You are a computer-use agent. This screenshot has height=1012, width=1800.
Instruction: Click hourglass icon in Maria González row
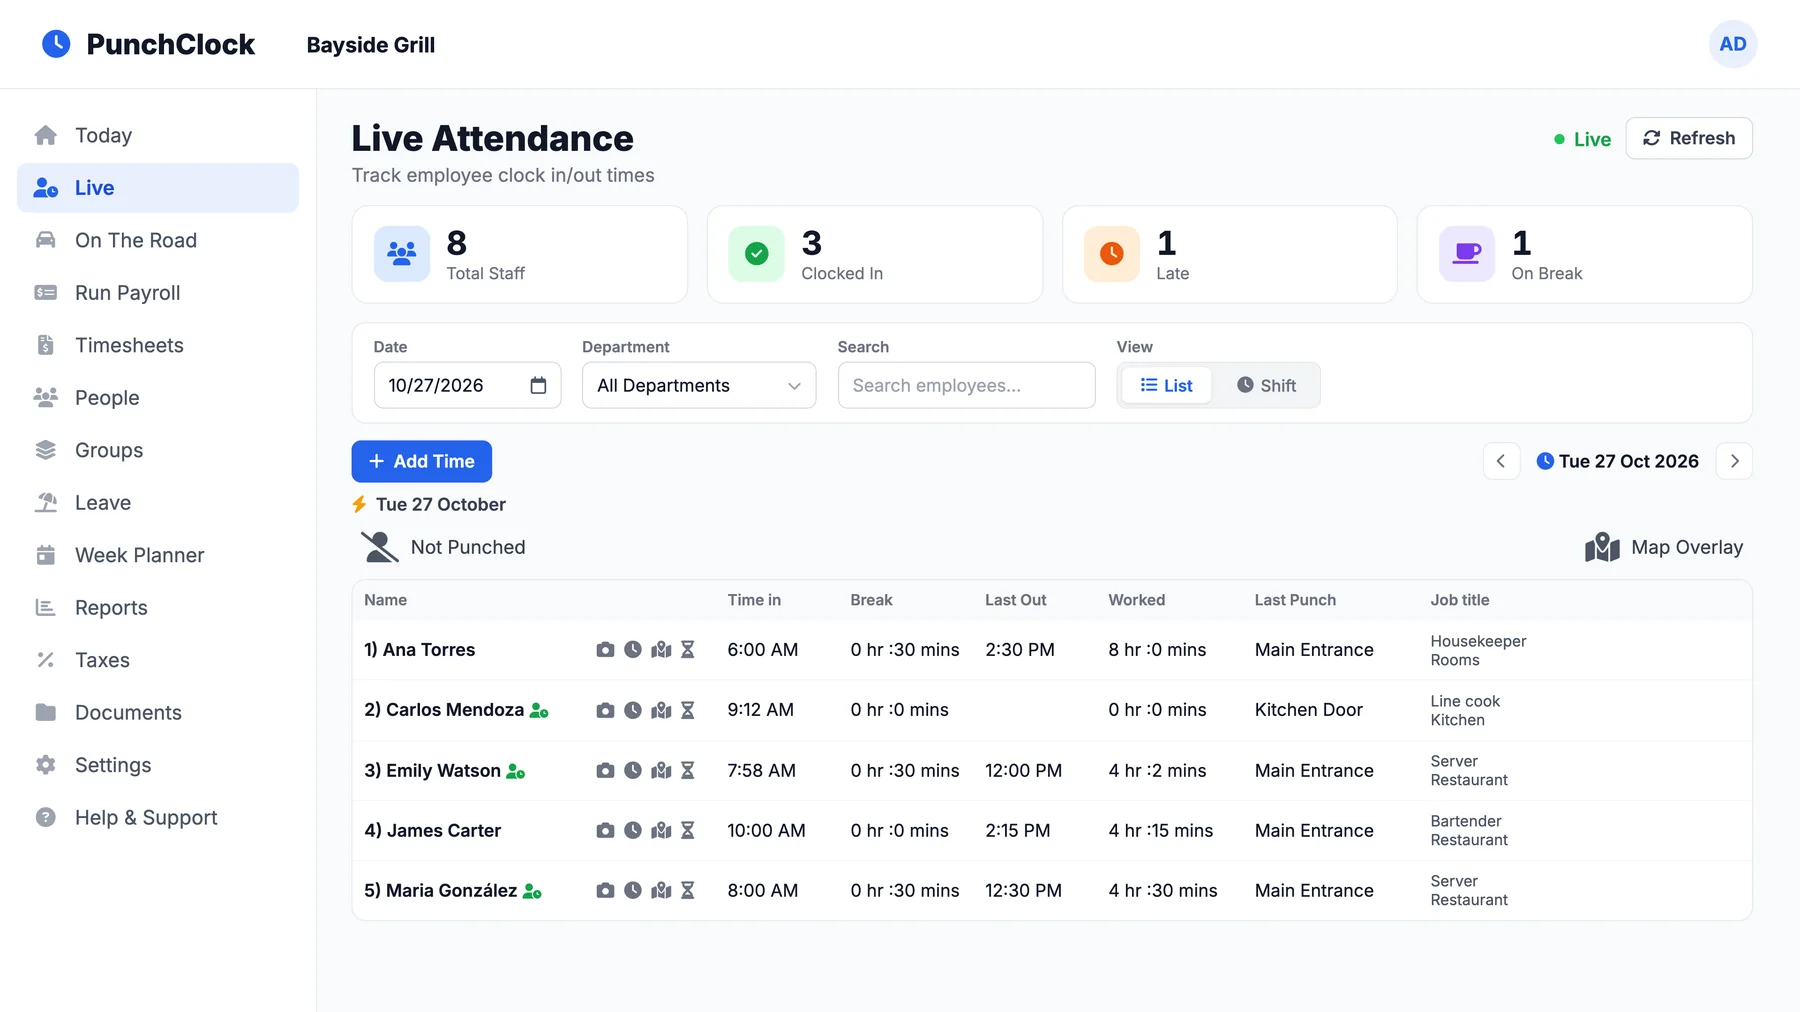coord(688,891)
